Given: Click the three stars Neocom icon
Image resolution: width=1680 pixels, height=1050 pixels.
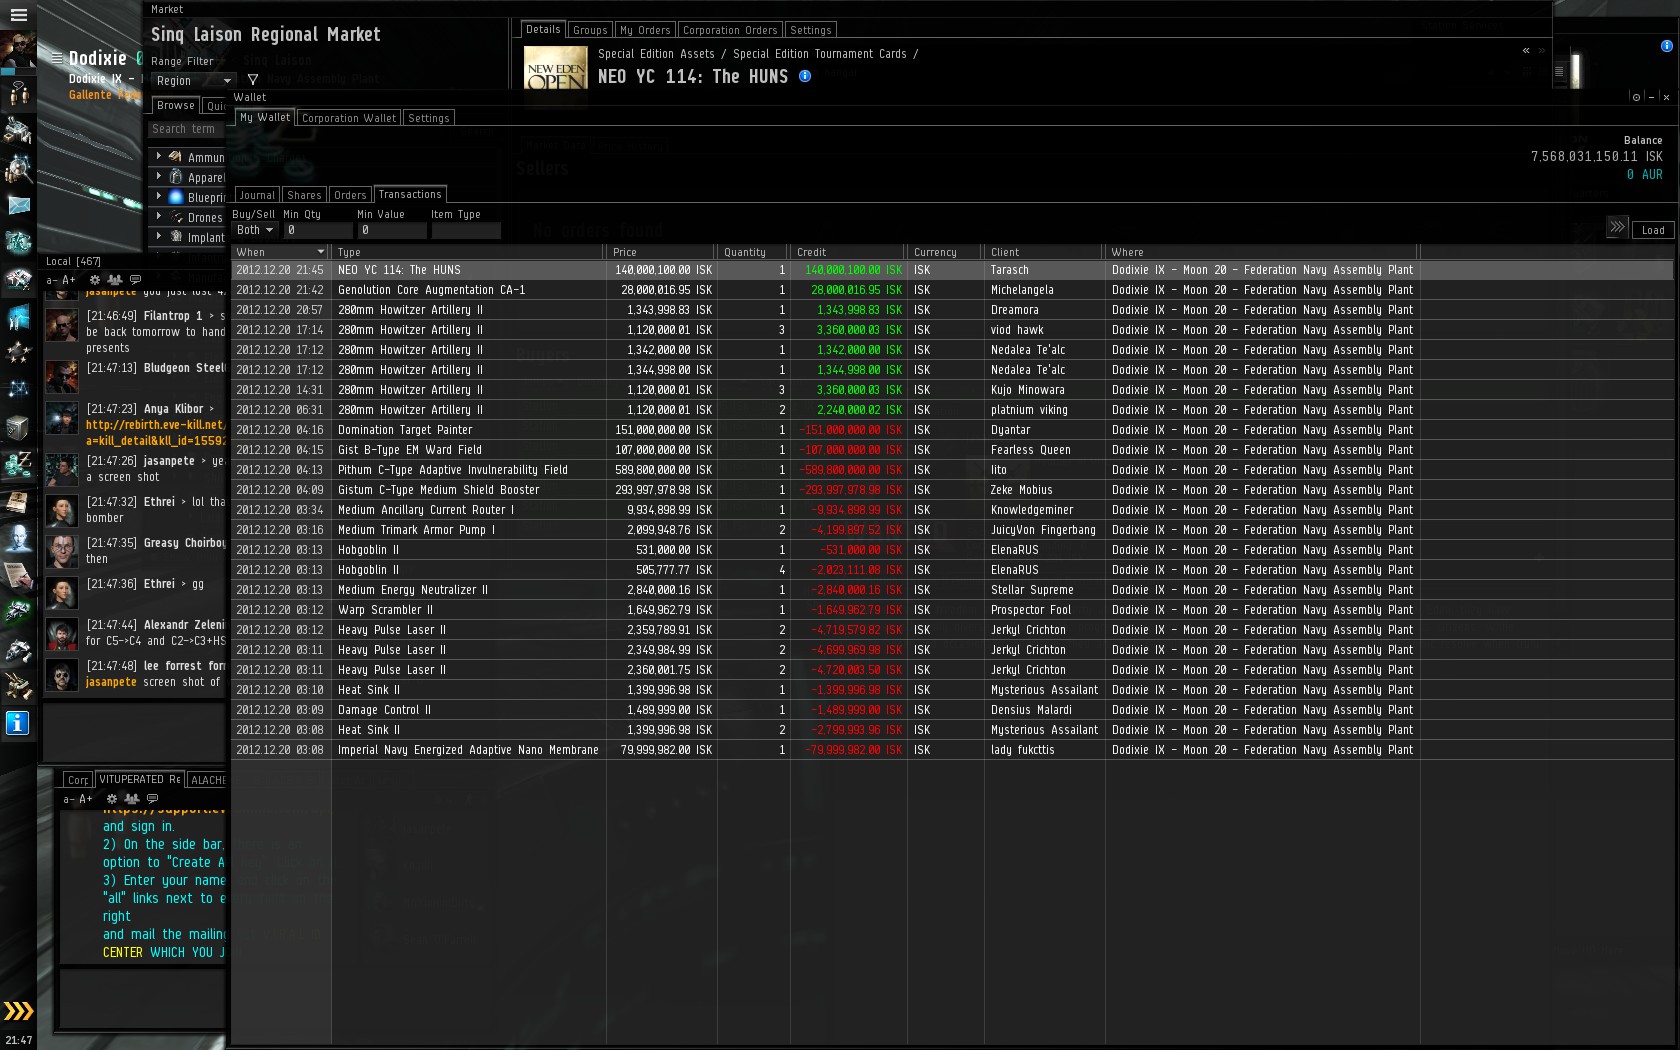Looking at the screenshot, I should point(18,352).
